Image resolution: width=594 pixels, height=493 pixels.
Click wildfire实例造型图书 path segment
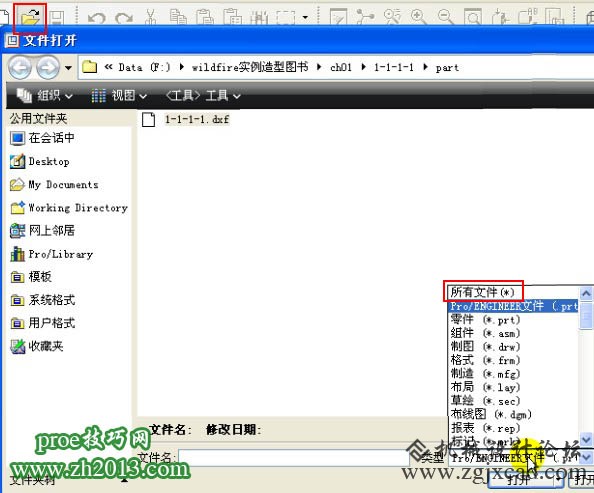[x=250, y=67]
